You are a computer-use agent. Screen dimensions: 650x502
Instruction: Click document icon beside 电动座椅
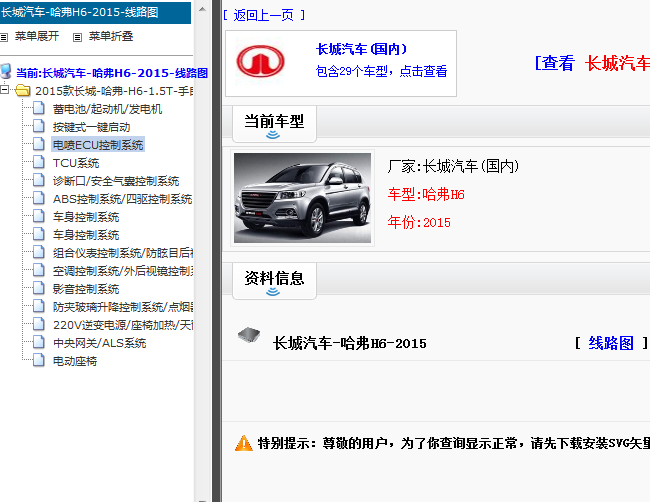tap(39, 360)
